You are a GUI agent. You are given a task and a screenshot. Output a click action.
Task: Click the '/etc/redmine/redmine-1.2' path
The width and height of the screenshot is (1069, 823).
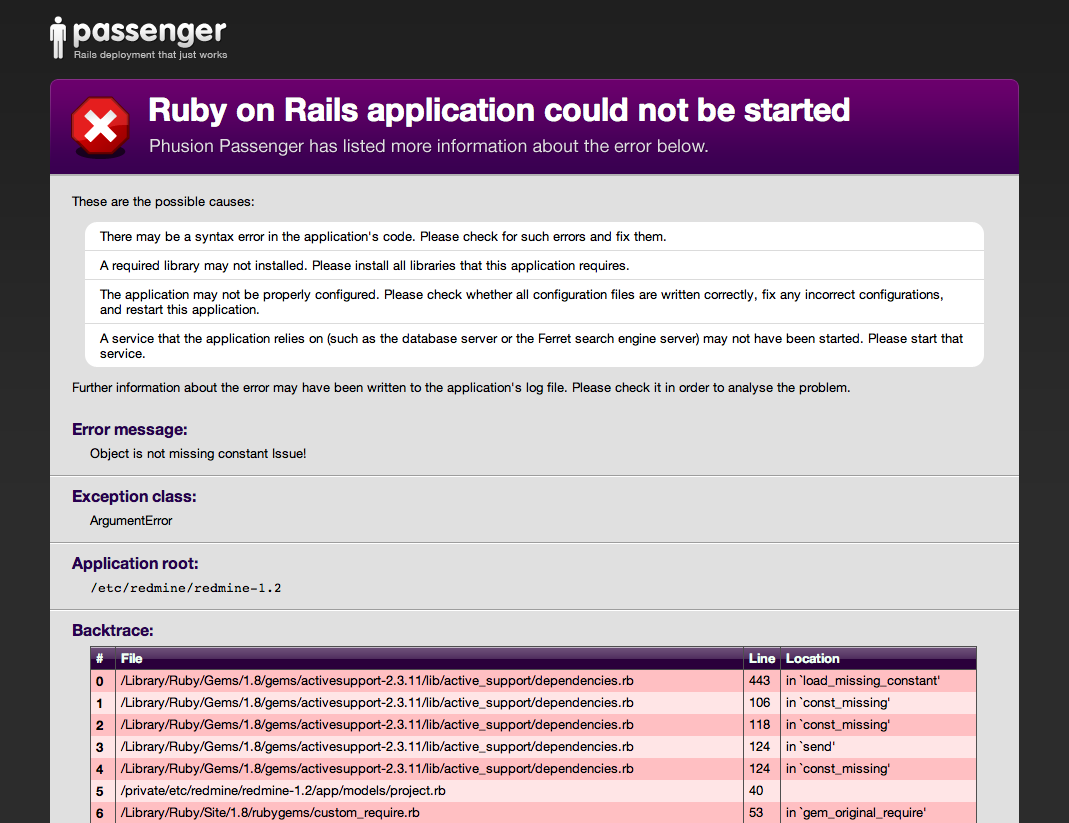185,588
